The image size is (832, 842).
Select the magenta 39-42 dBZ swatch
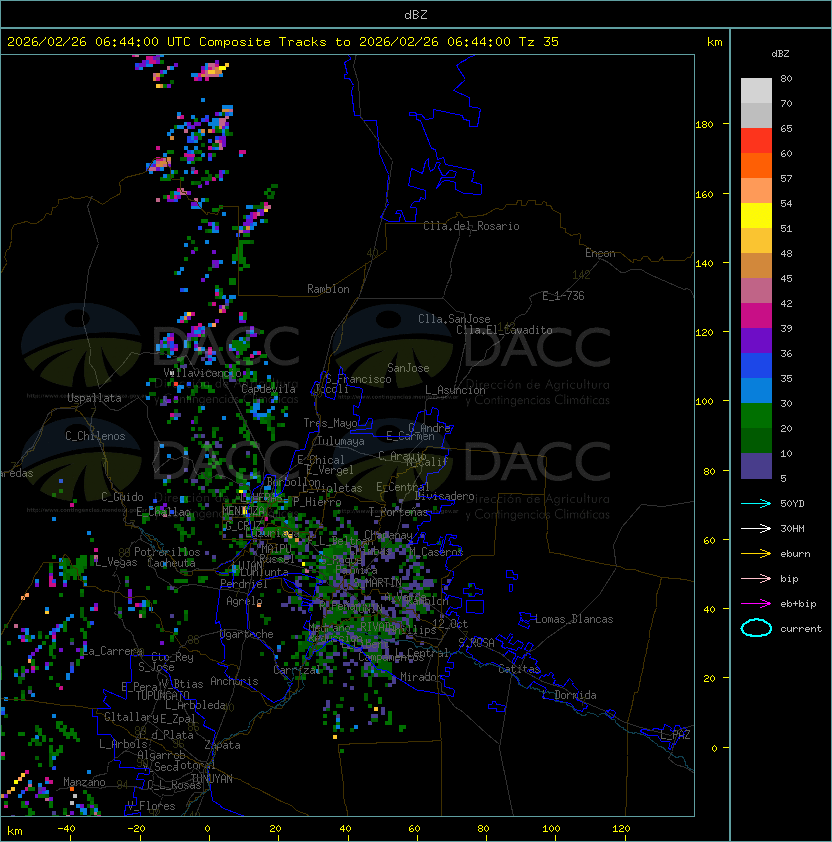pyautogui.click(x=756, y=315)
